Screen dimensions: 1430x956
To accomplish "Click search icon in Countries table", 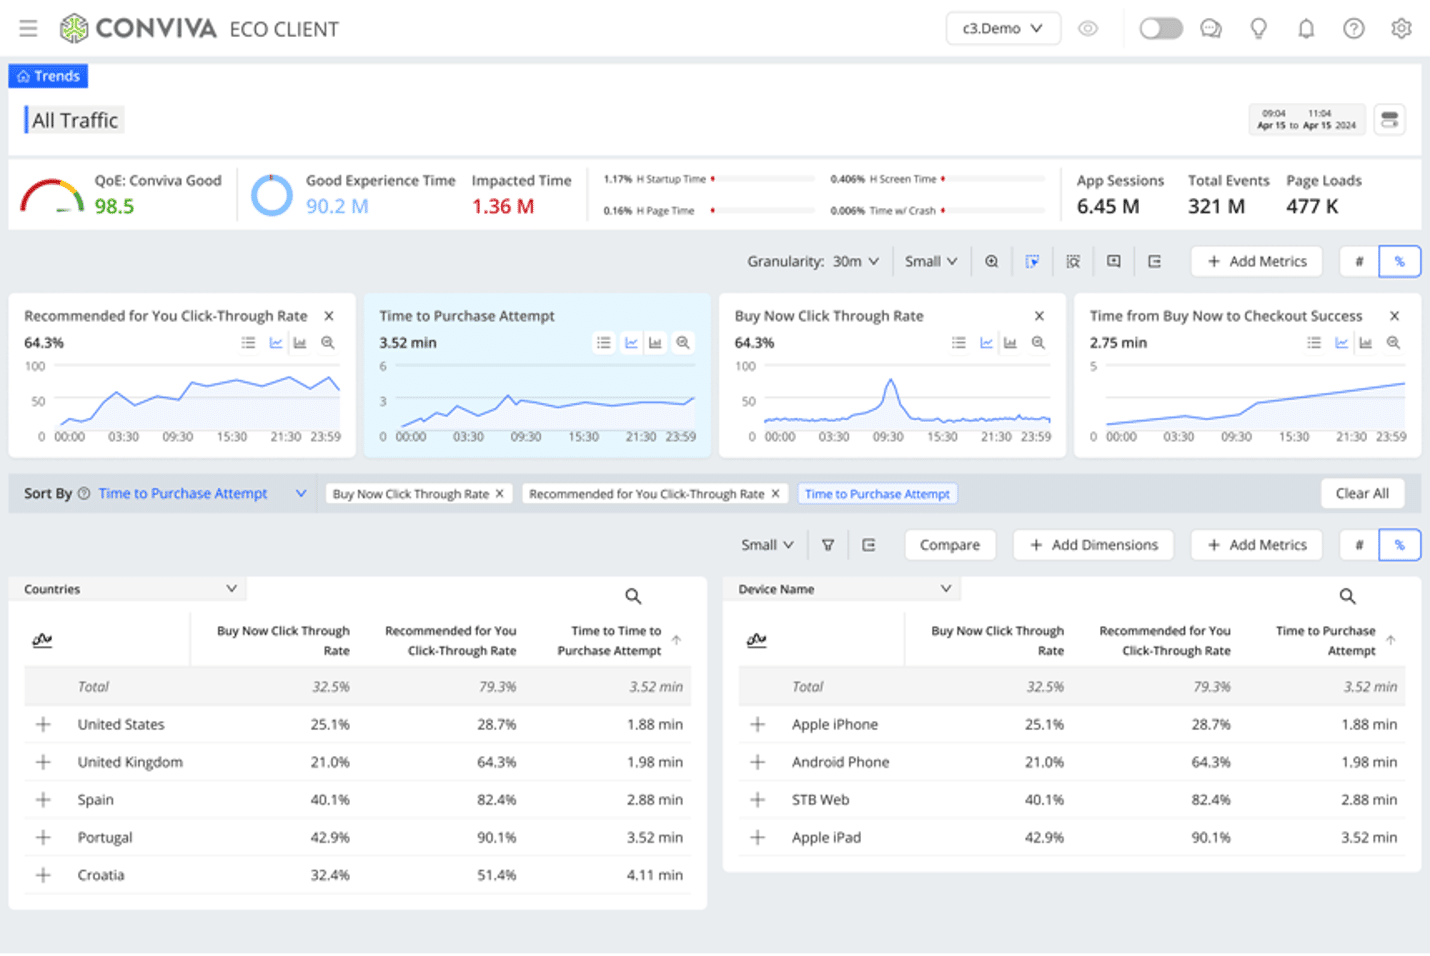I will pos(633,596).
